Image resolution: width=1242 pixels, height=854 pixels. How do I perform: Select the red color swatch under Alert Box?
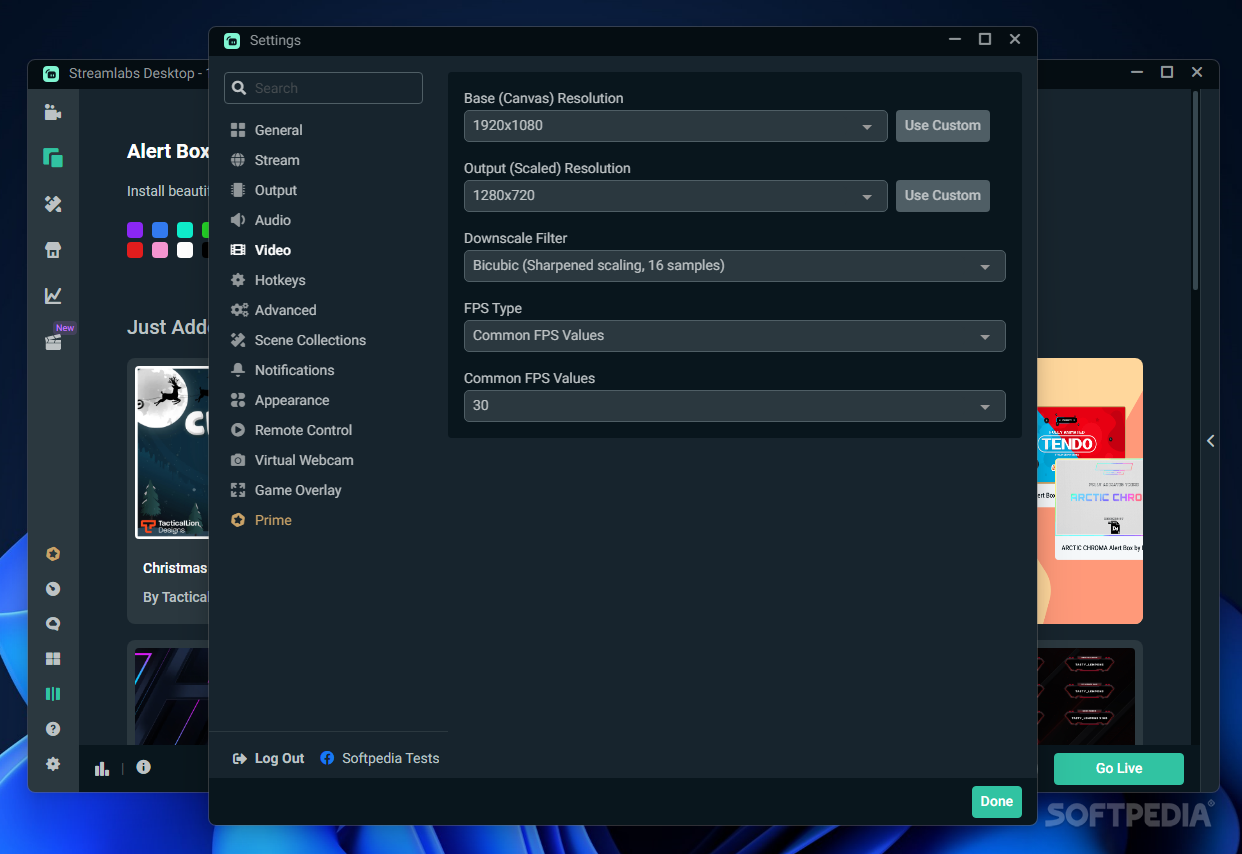[x=135, y=250]
